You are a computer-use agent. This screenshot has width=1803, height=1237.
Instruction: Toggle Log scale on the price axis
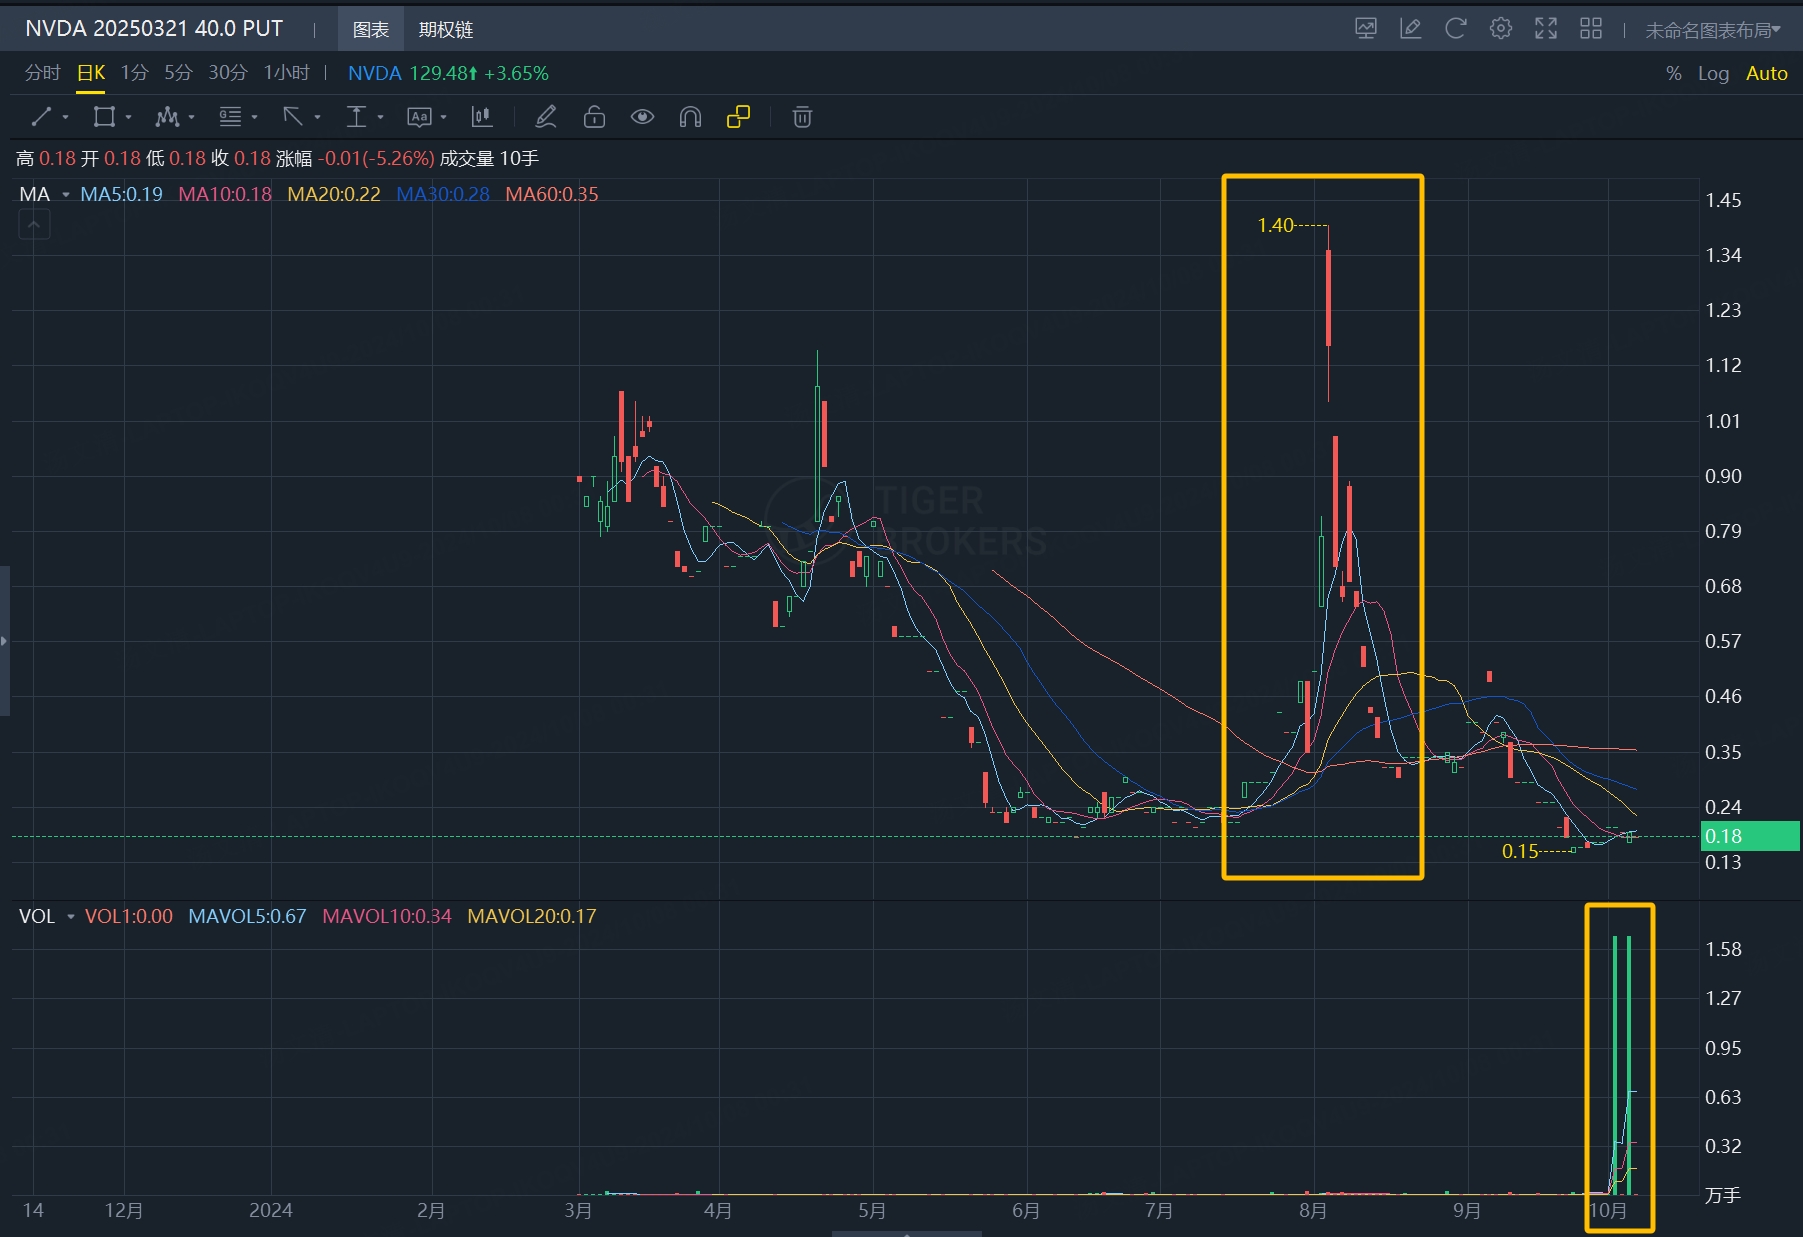pos(1713,73)
